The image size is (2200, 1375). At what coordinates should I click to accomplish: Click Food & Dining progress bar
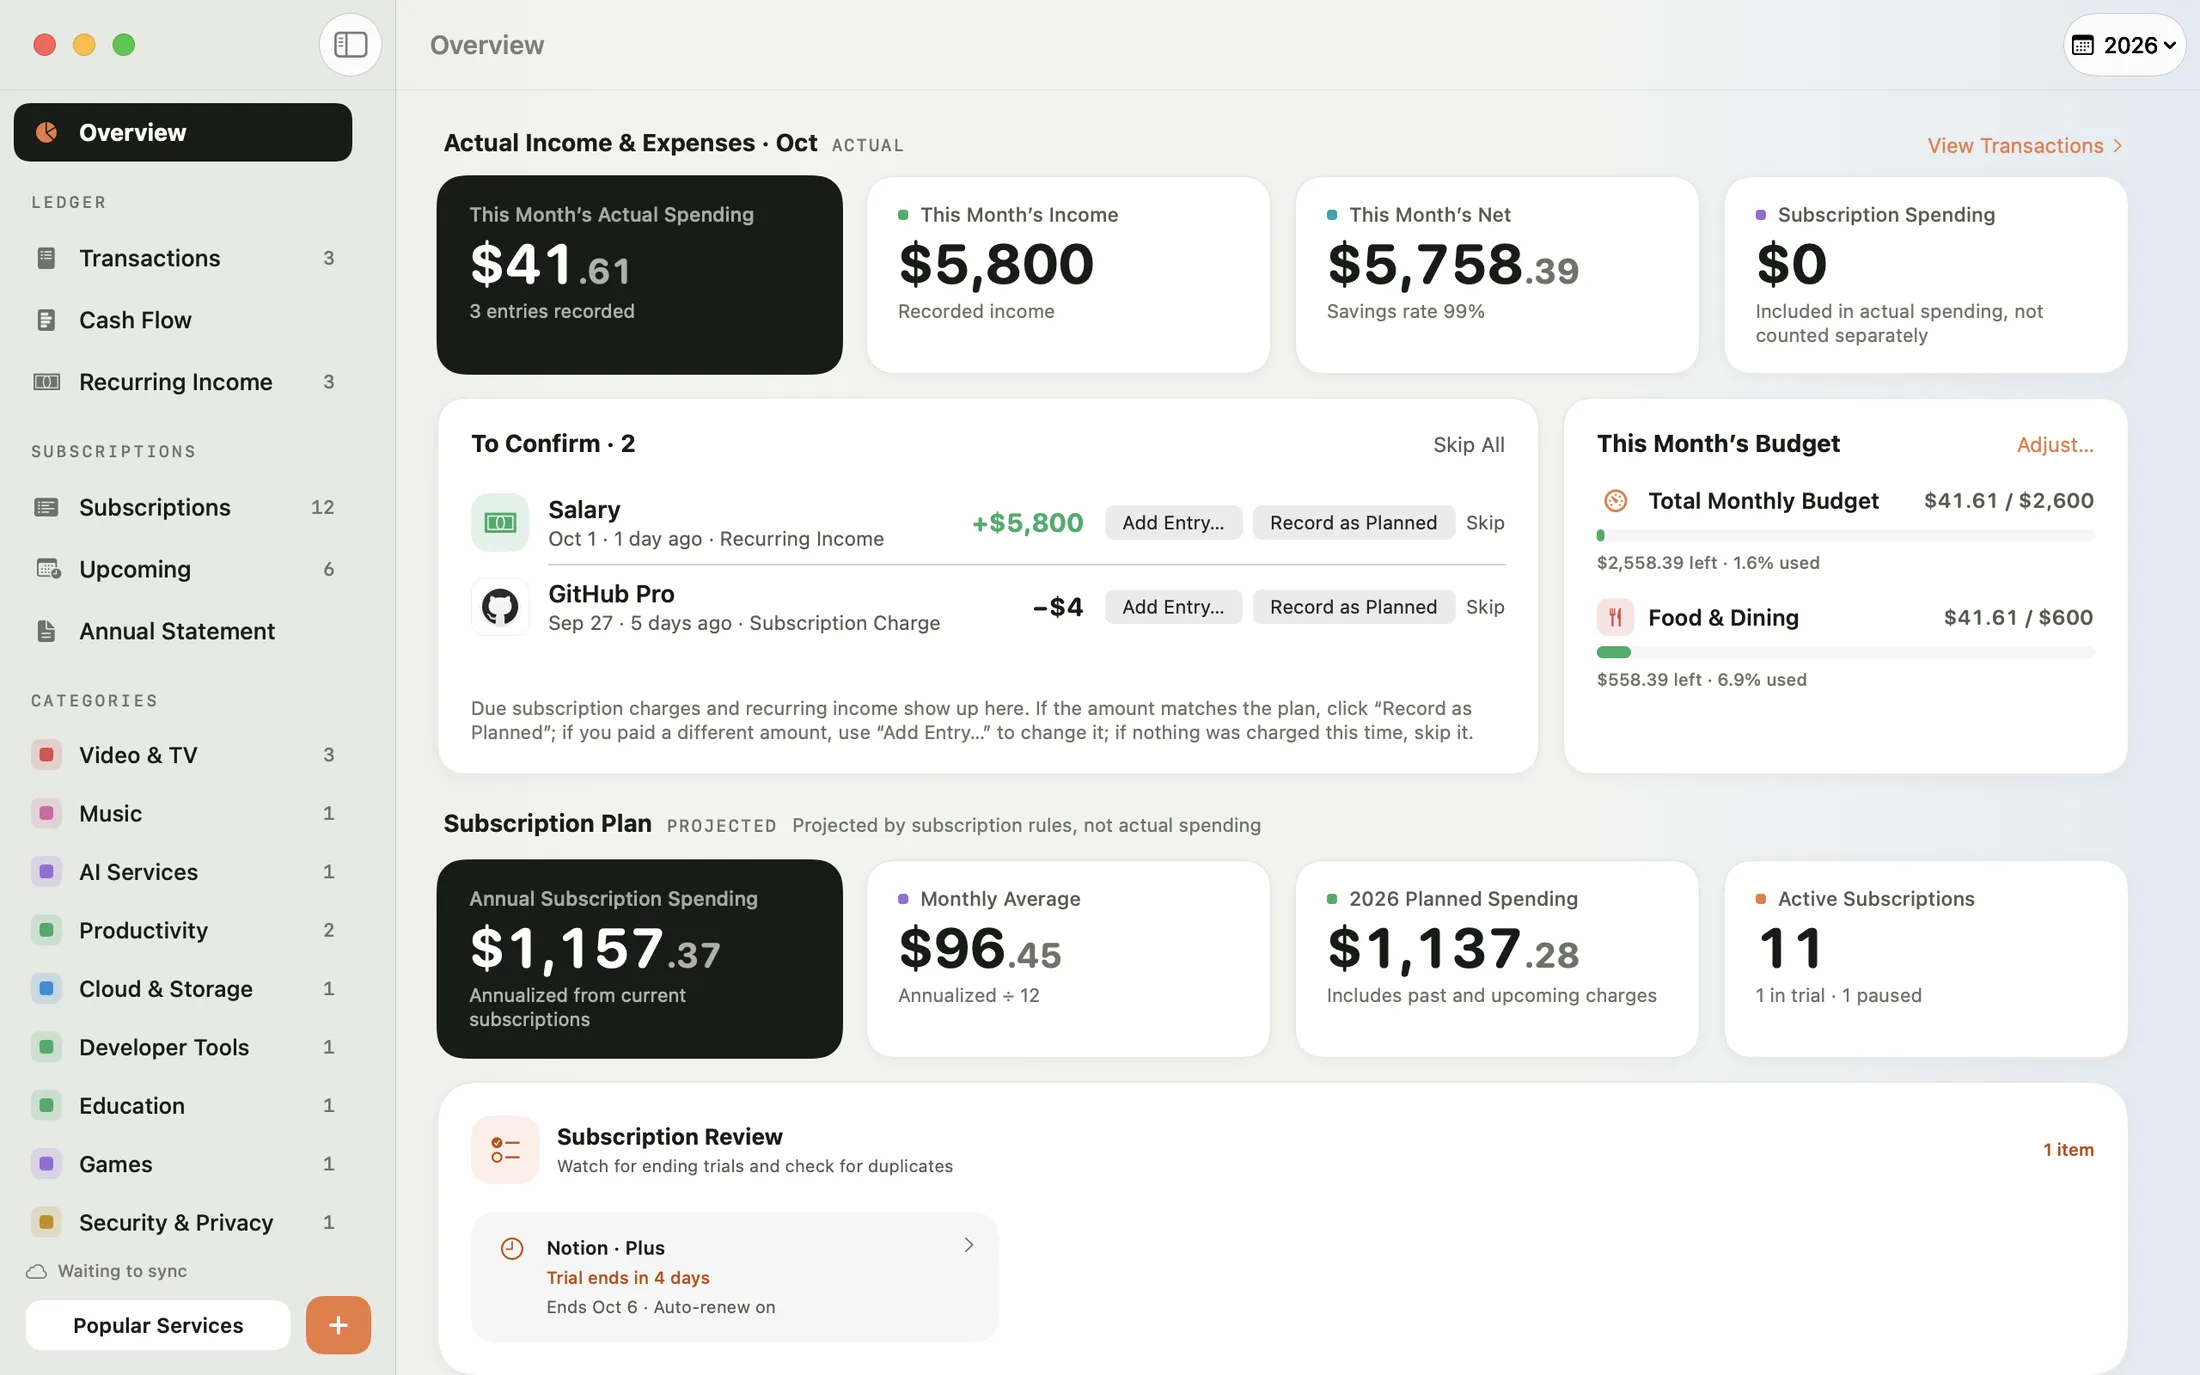[1845, 652]
